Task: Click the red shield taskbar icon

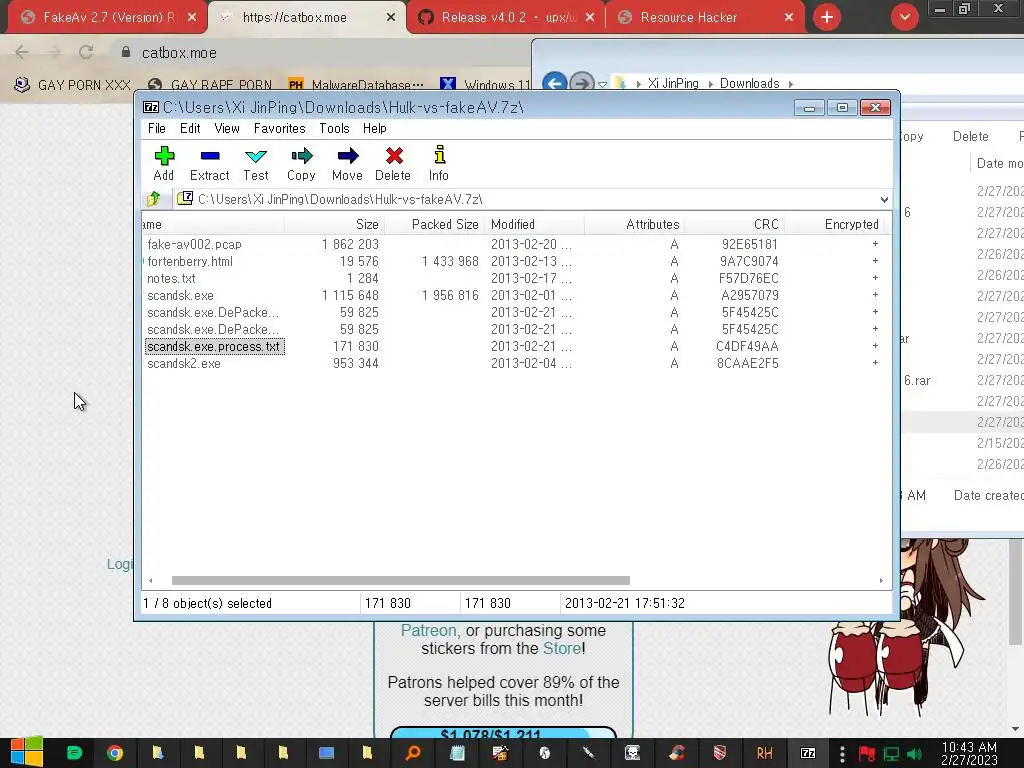Action: (x=720, y=753)
